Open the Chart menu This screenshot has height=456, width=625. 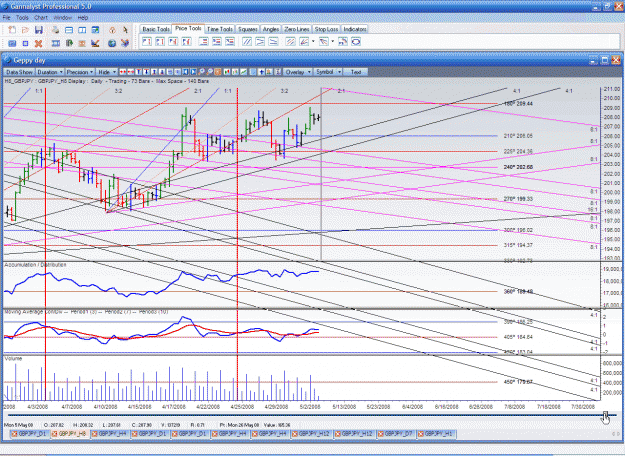click(41, 18)
